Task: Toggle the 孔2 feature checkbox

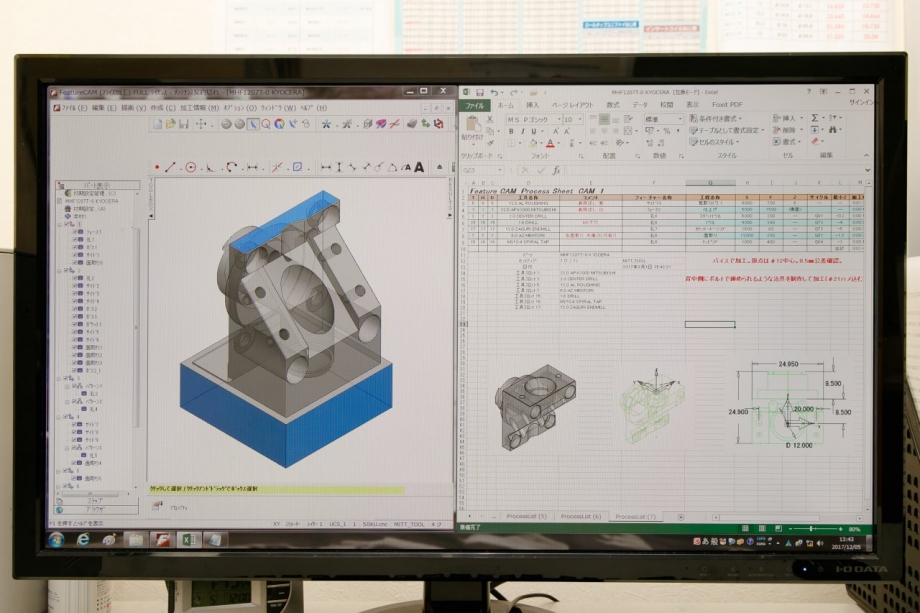Action: 75,278
